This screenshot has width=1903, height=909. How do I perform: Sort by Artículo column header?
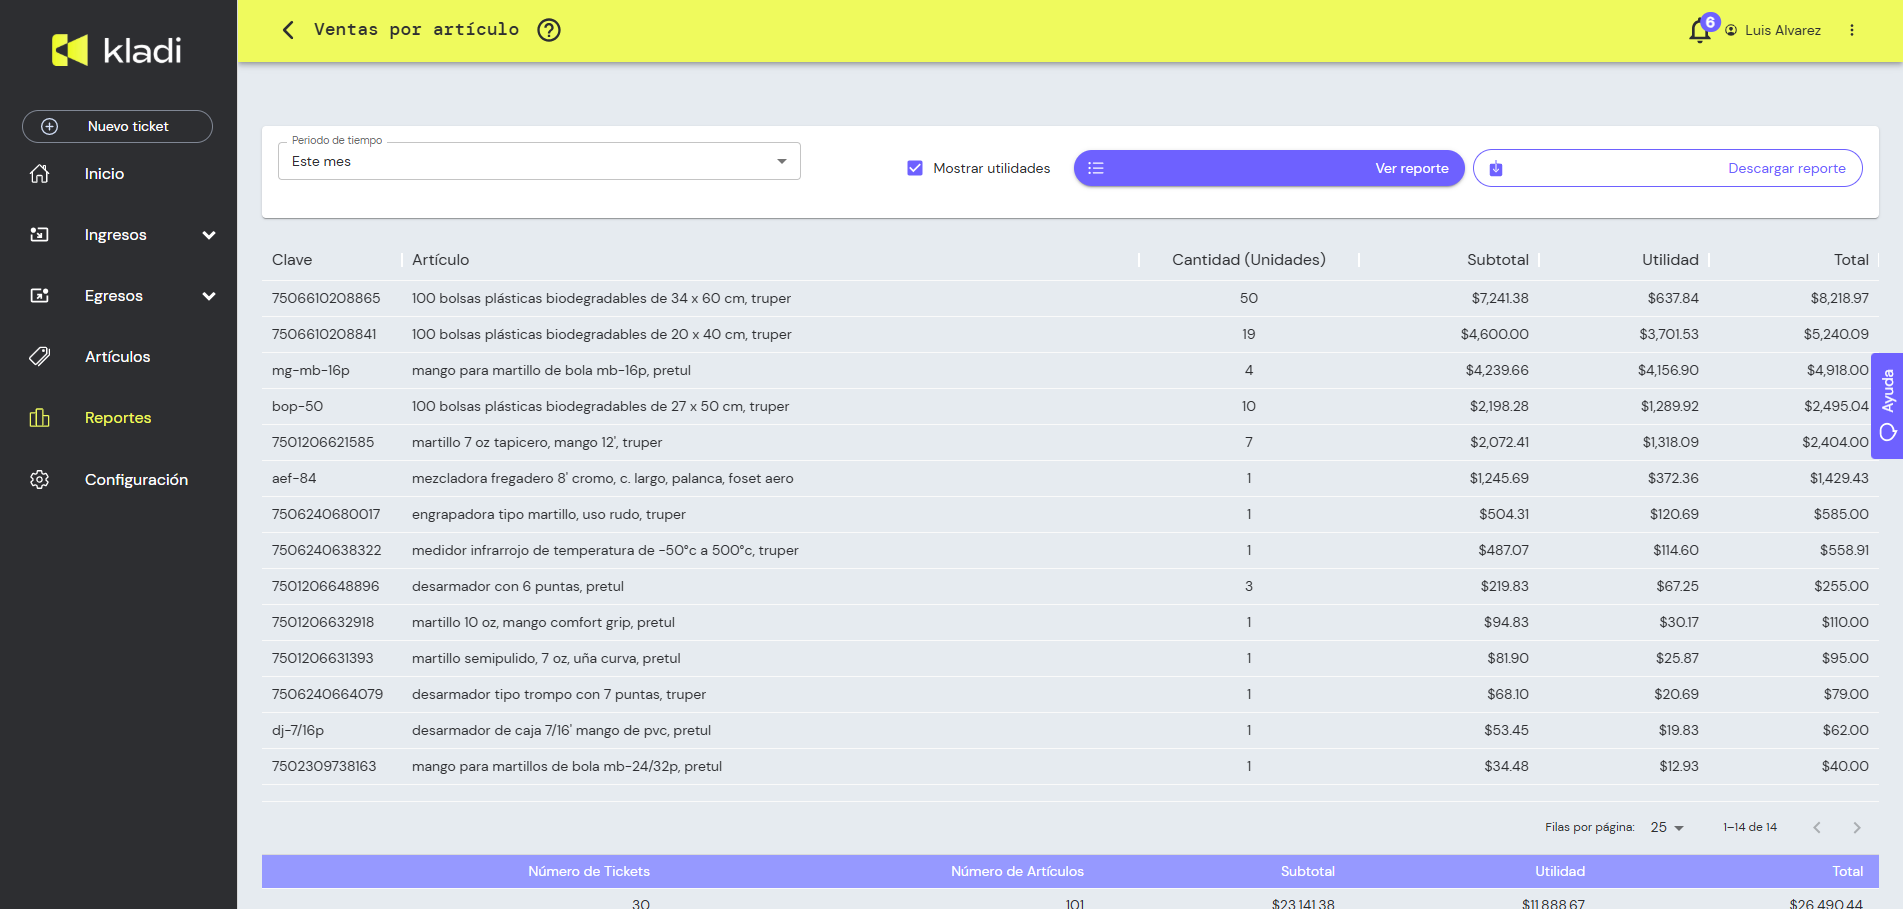click(441, 260)
